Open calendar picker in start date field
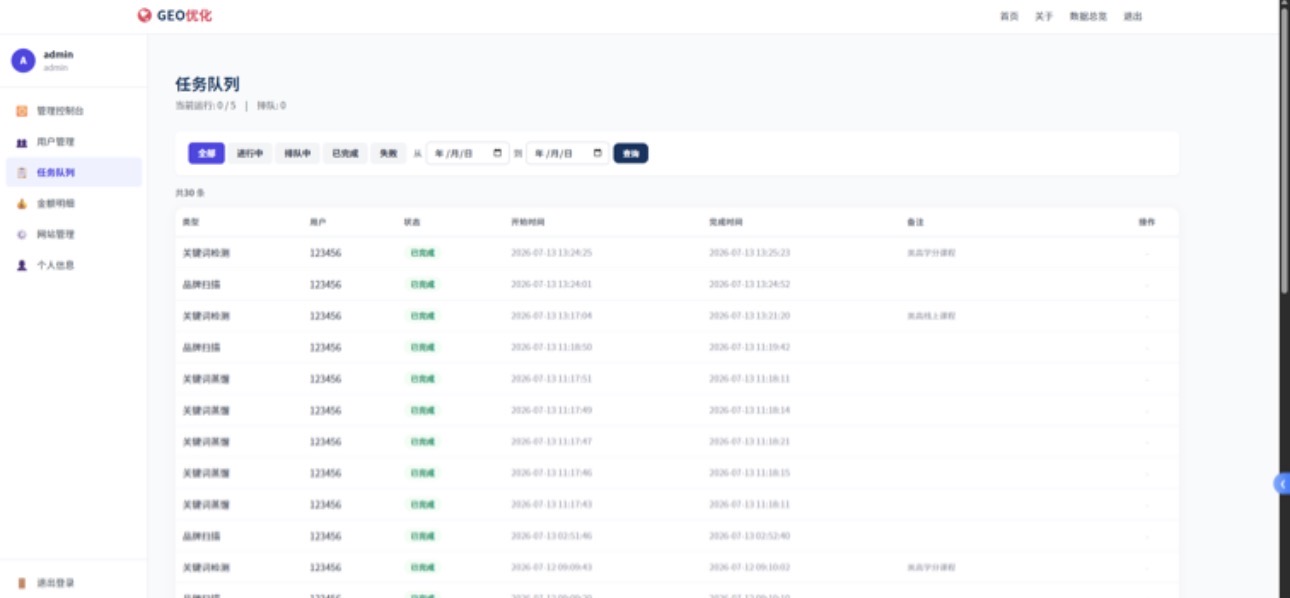The width and height of the screenshot is (1290, 598). [498, 153]
